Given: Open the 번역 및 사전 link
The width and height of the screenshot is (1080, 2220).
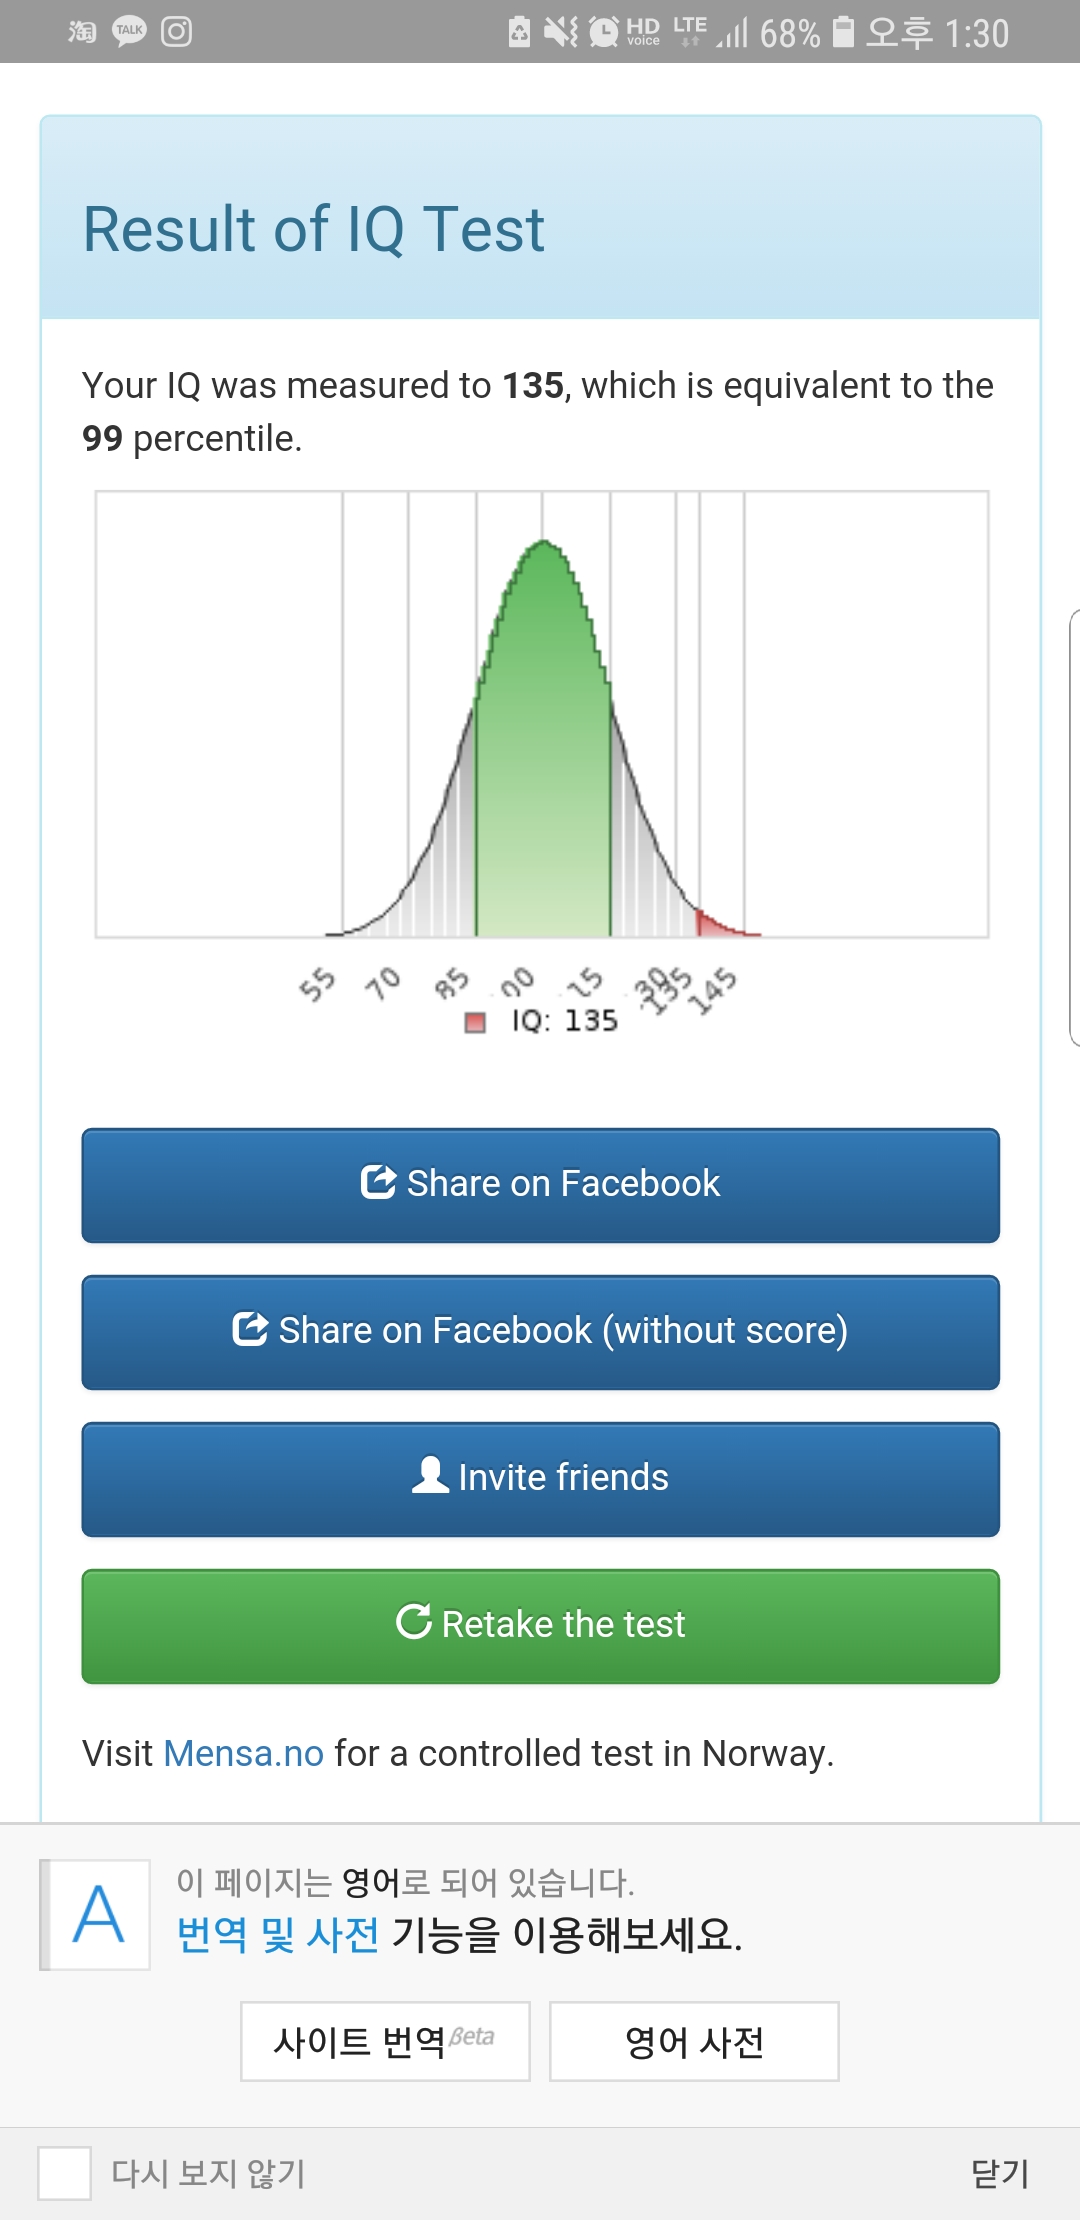Looking at the screenshot, I should point(278,1935).
